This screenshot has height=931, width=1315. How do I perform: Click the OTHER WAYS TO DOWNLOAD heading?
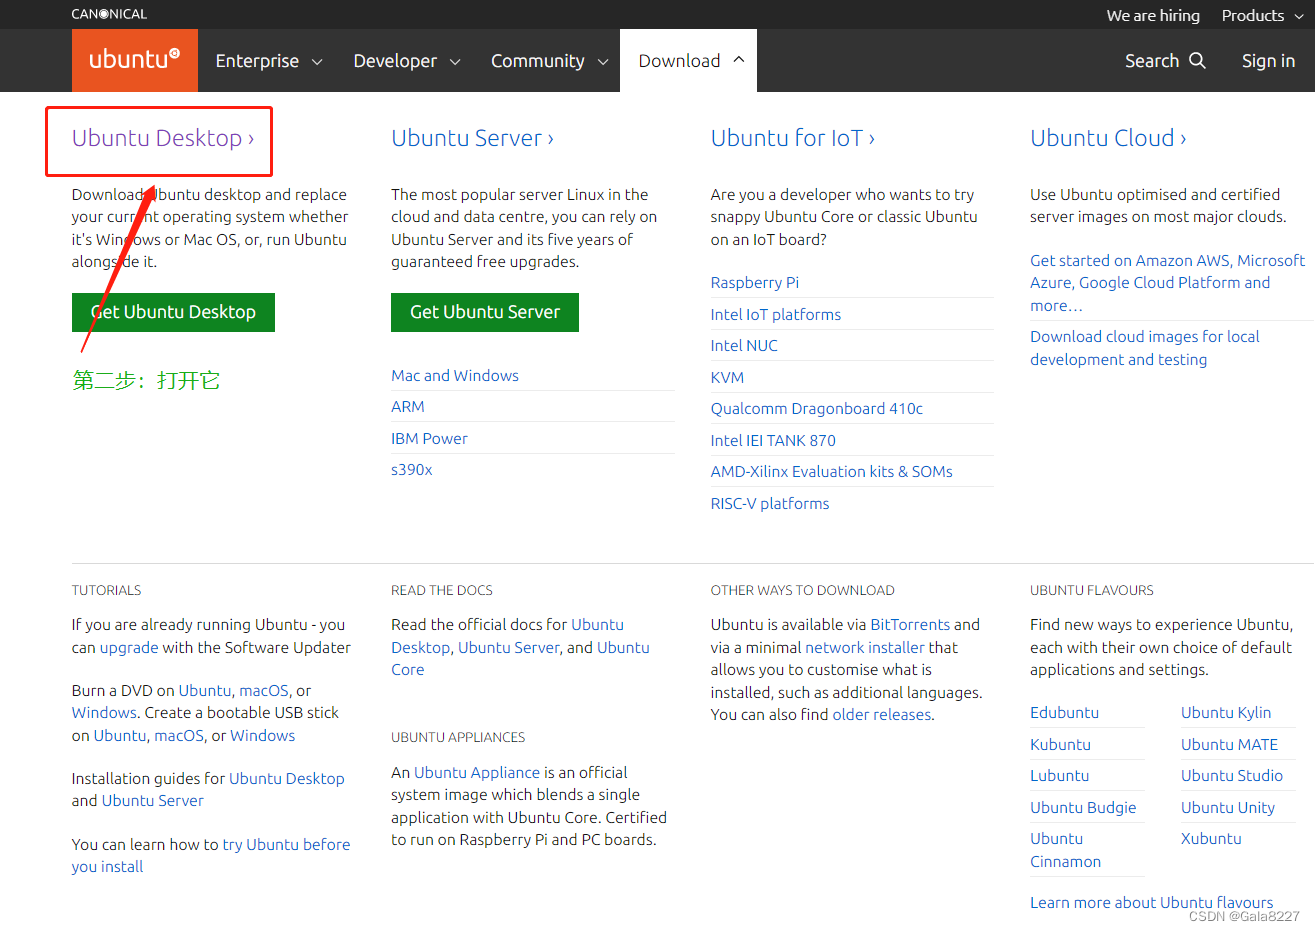[802, 590]
